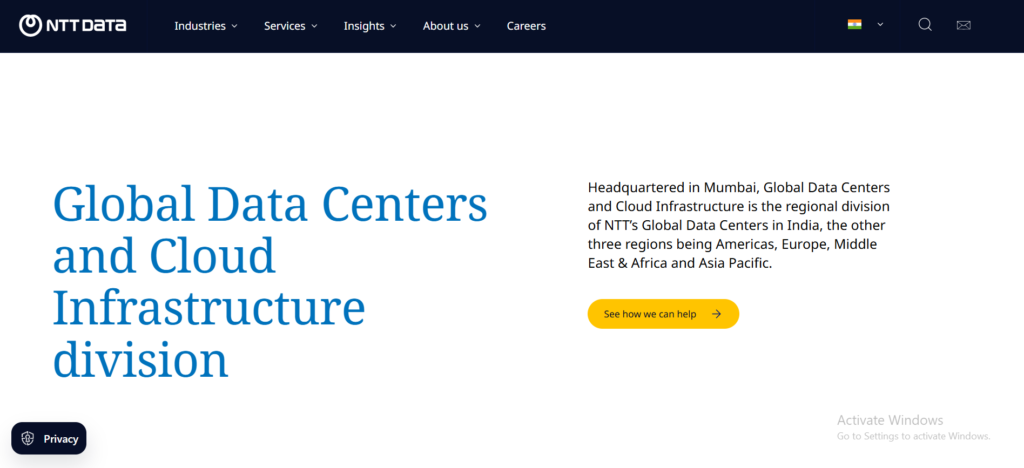Open the Insights menu
The image size is (1024, 468).
coord(370,26)
